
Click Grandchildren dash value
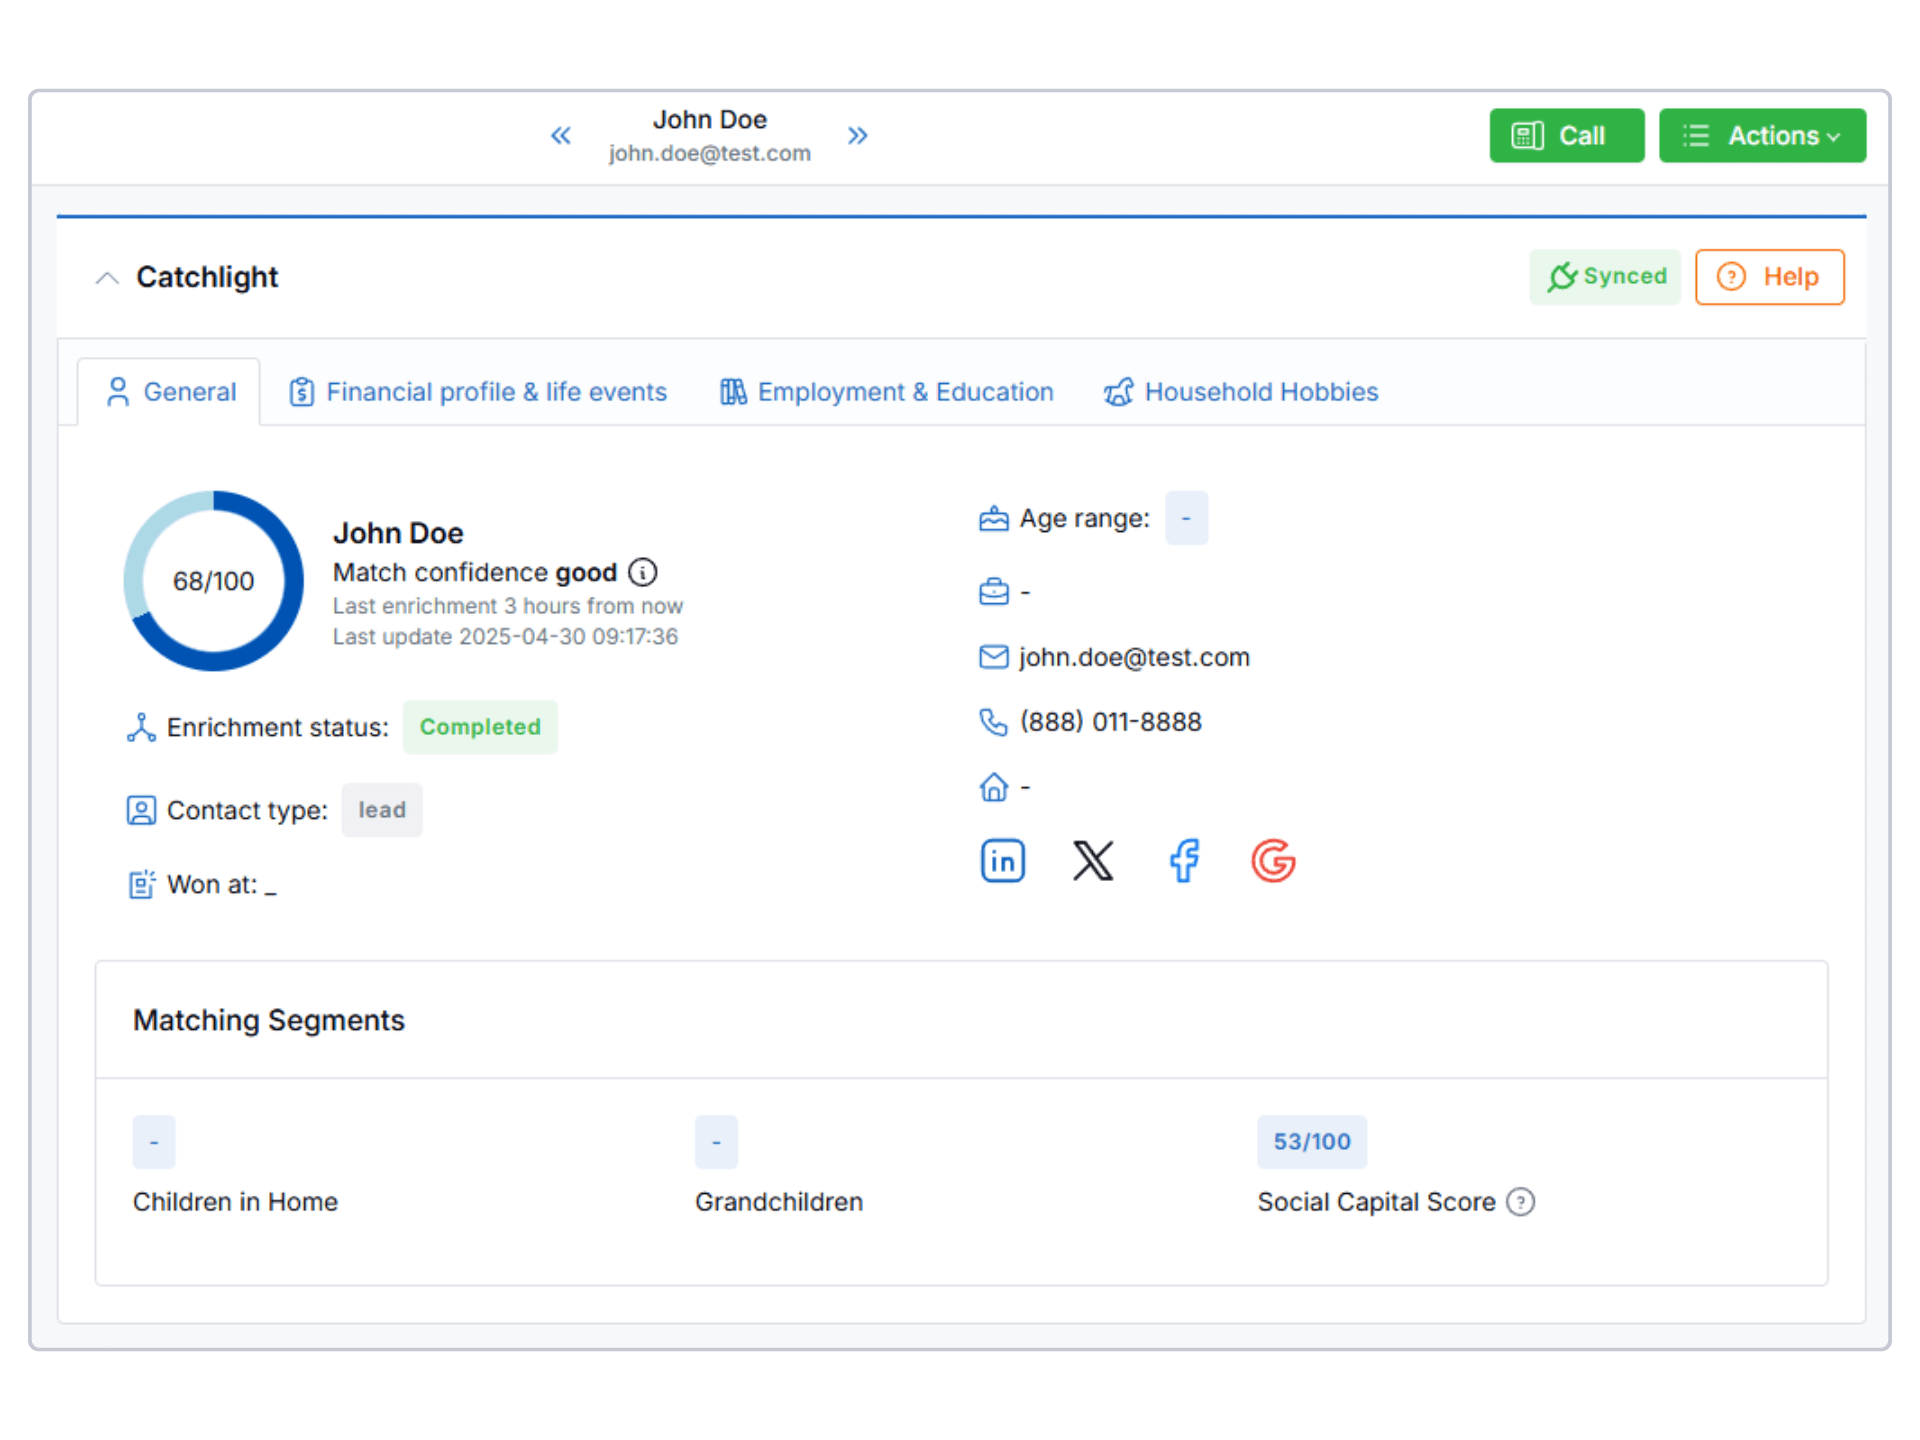[716, 1142]
